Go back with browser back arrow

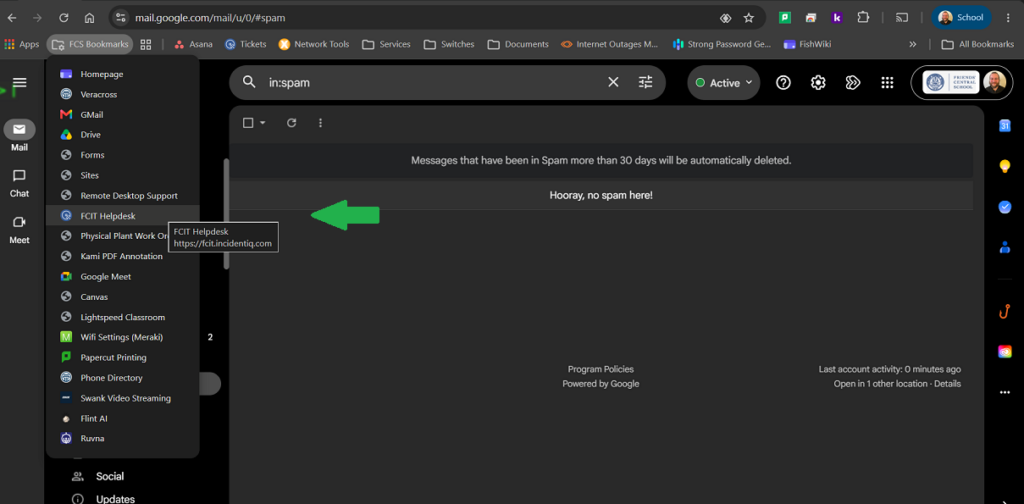tap(12, 18)
